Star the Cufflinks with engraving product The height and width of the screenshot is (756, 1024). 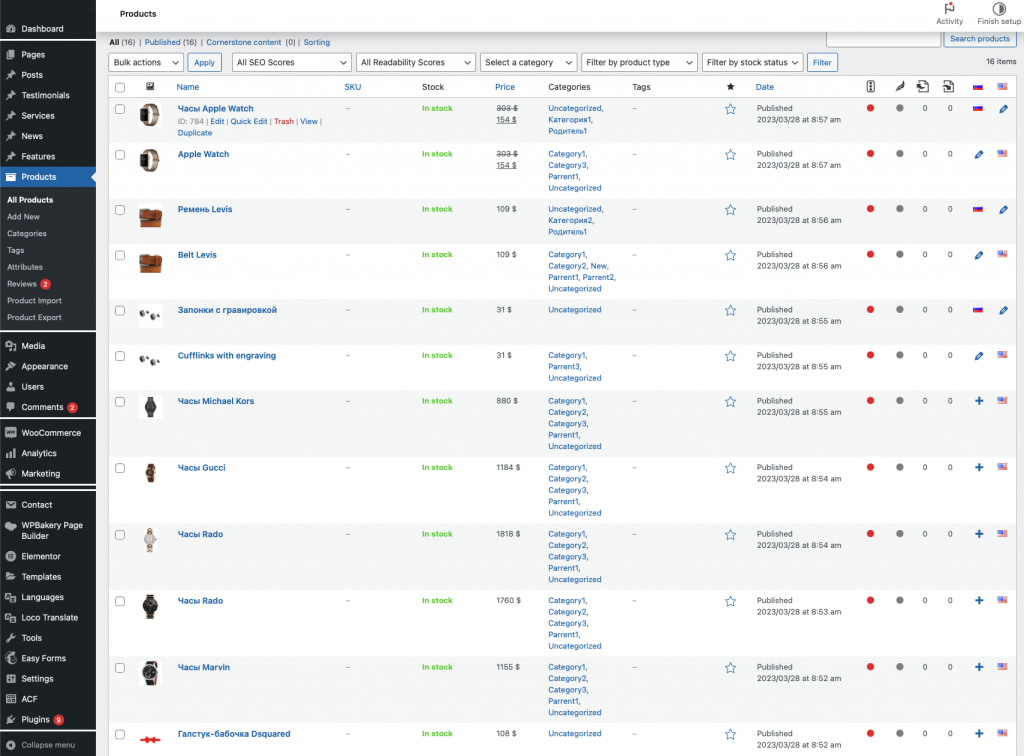click(x=730, y=356)
